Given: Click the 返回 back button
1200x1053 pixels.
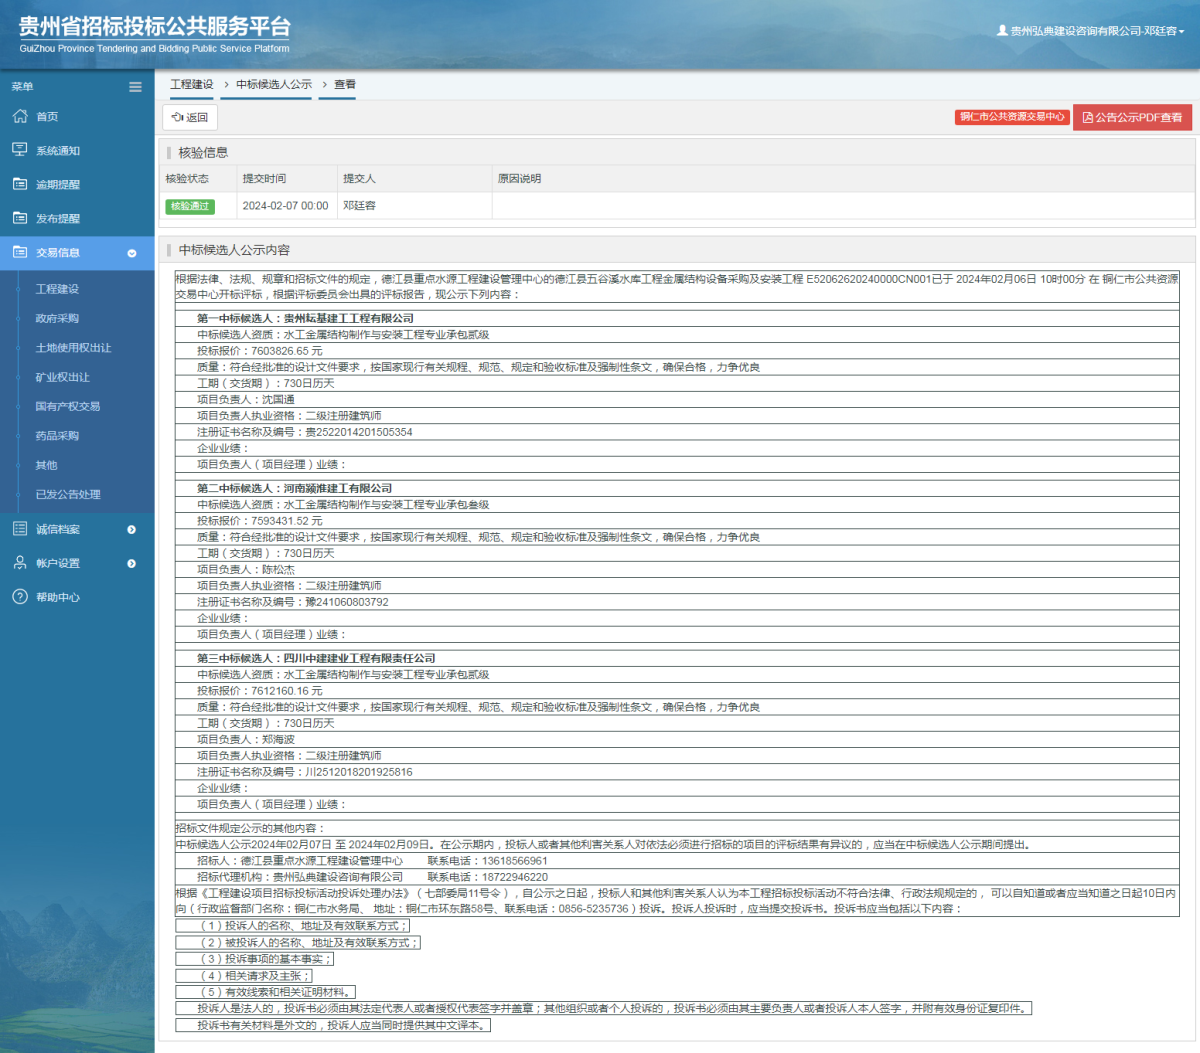Looking at the screenshot, I should tap(190, 117).
